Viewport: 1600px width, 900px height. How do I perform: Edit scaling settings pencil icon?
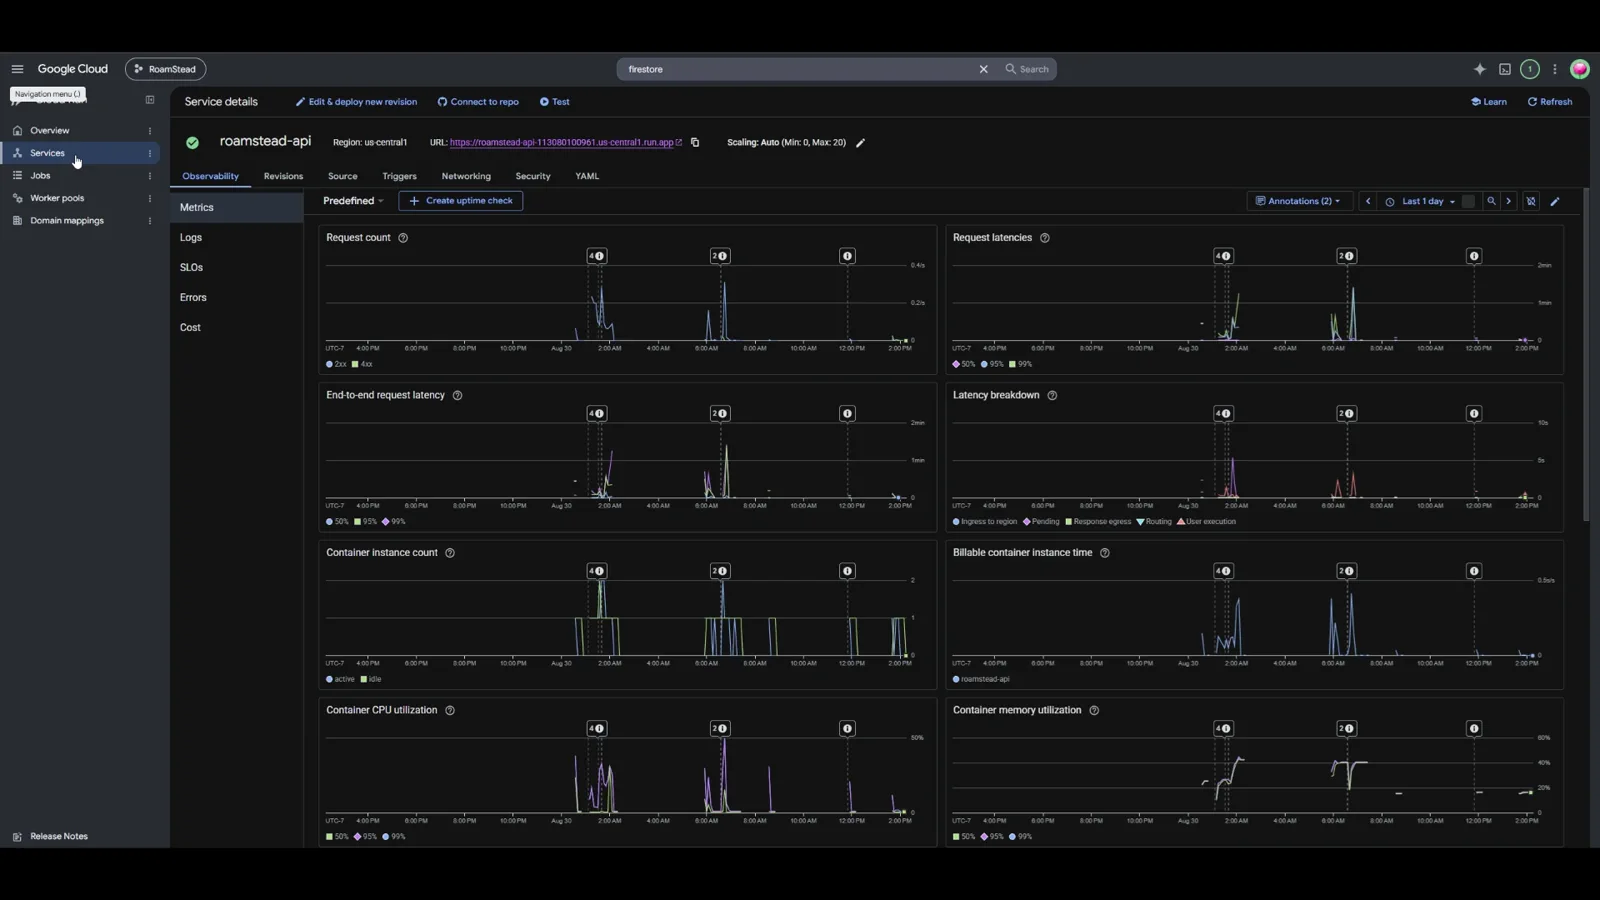click(x=860, y=142)
